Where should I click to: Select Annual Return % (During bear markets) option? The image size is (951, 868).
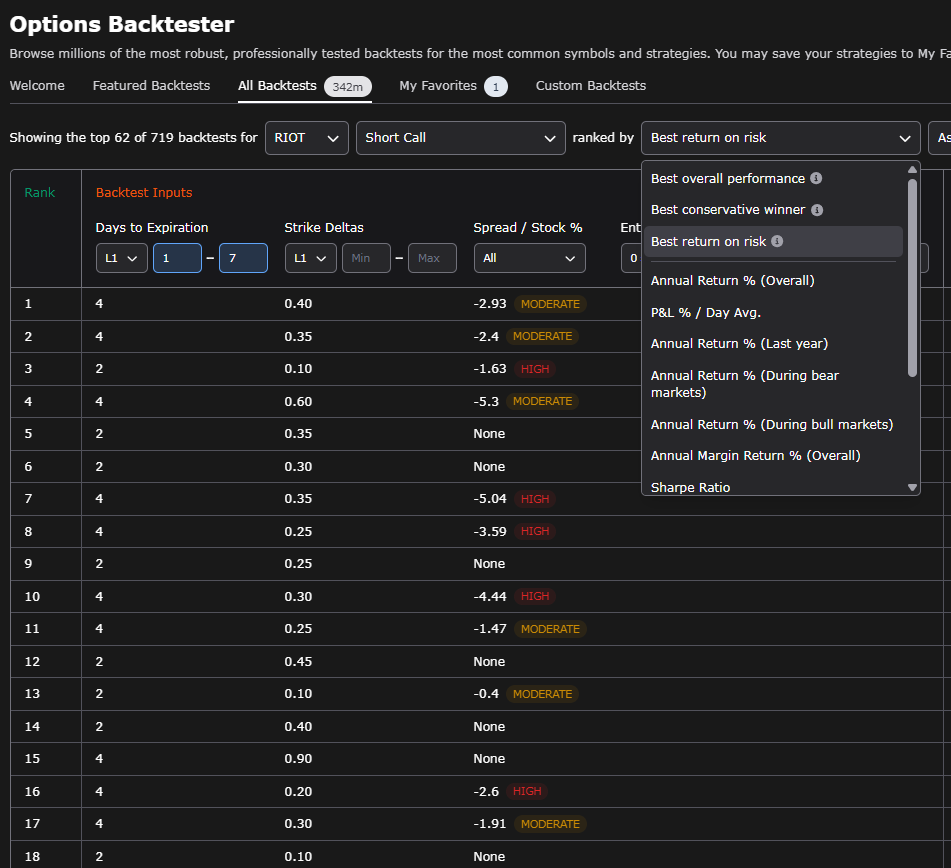coord(773,384)
